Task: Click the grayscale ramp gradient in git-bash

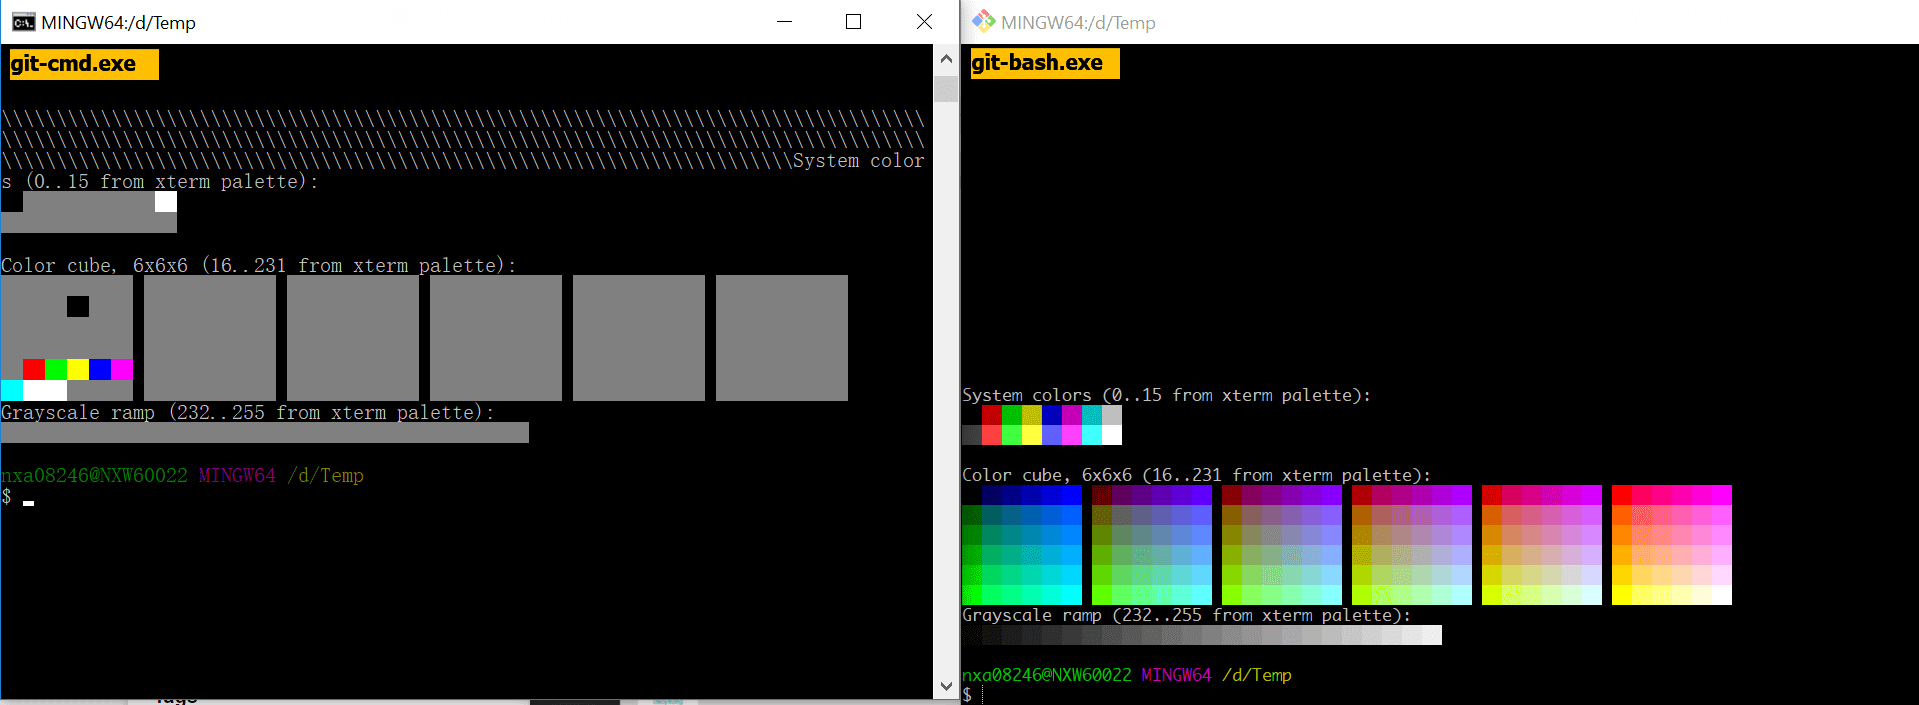Action: [x=1202, y=635]
